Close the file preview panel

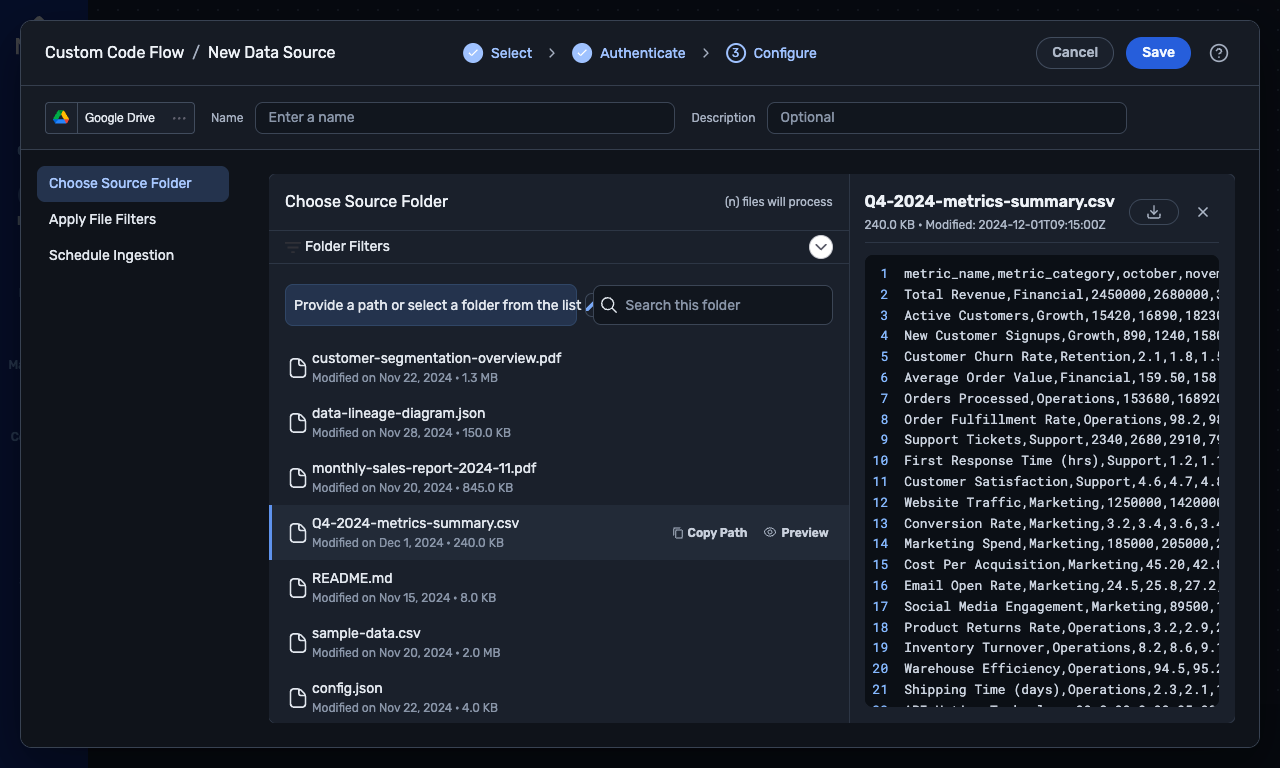1203,212
